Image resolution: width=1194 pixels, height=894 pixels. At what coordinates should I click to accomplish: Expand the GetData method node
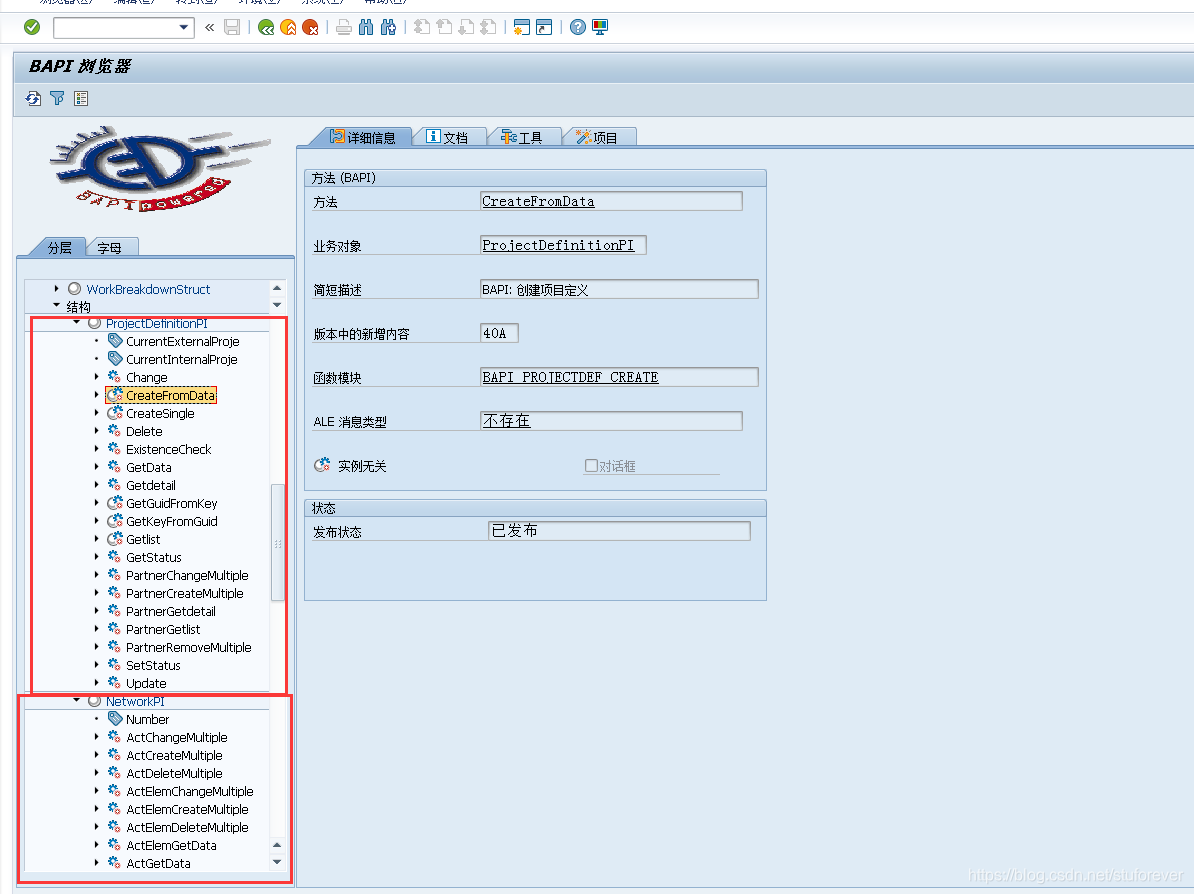(96, 467)
